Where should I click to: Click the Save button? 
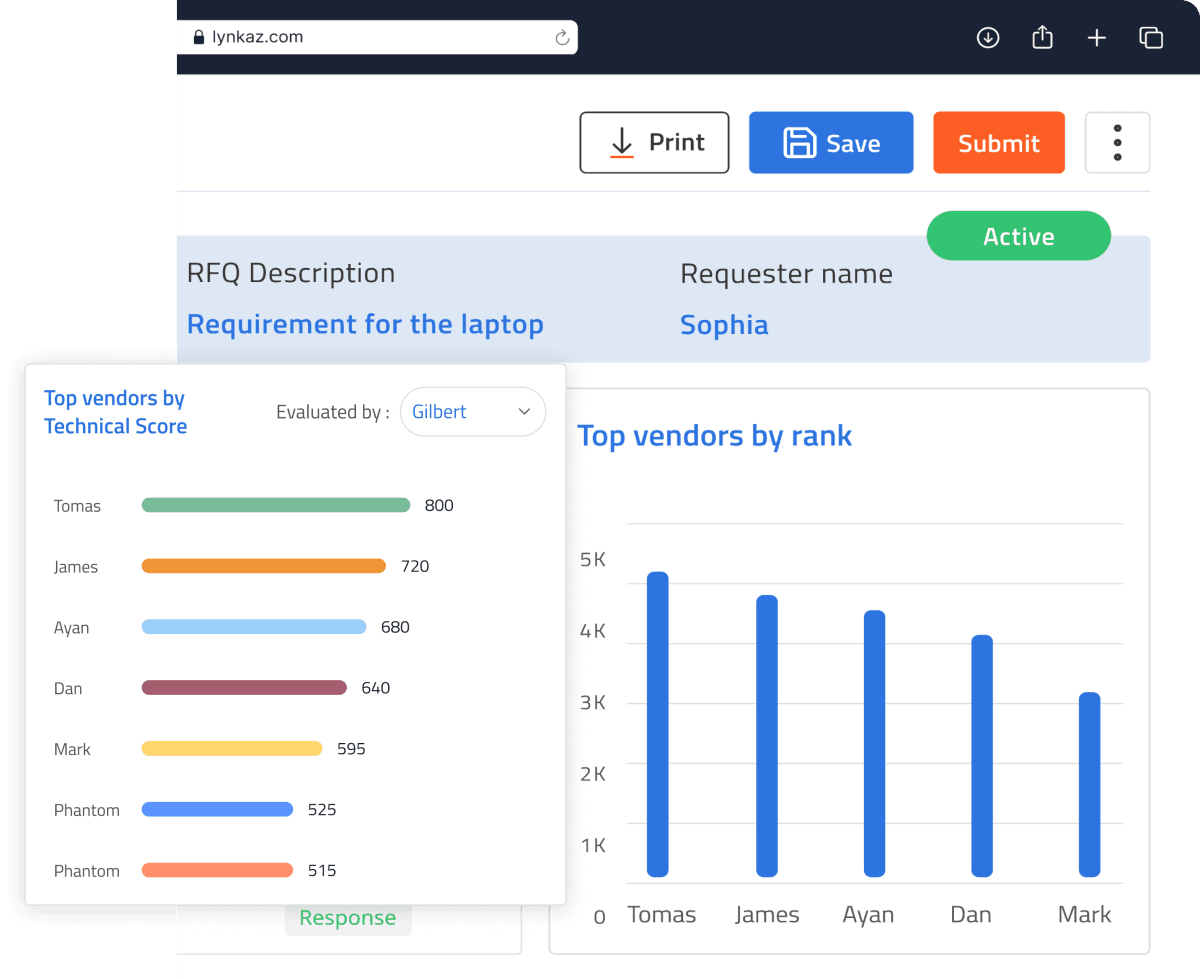point(831,143)
